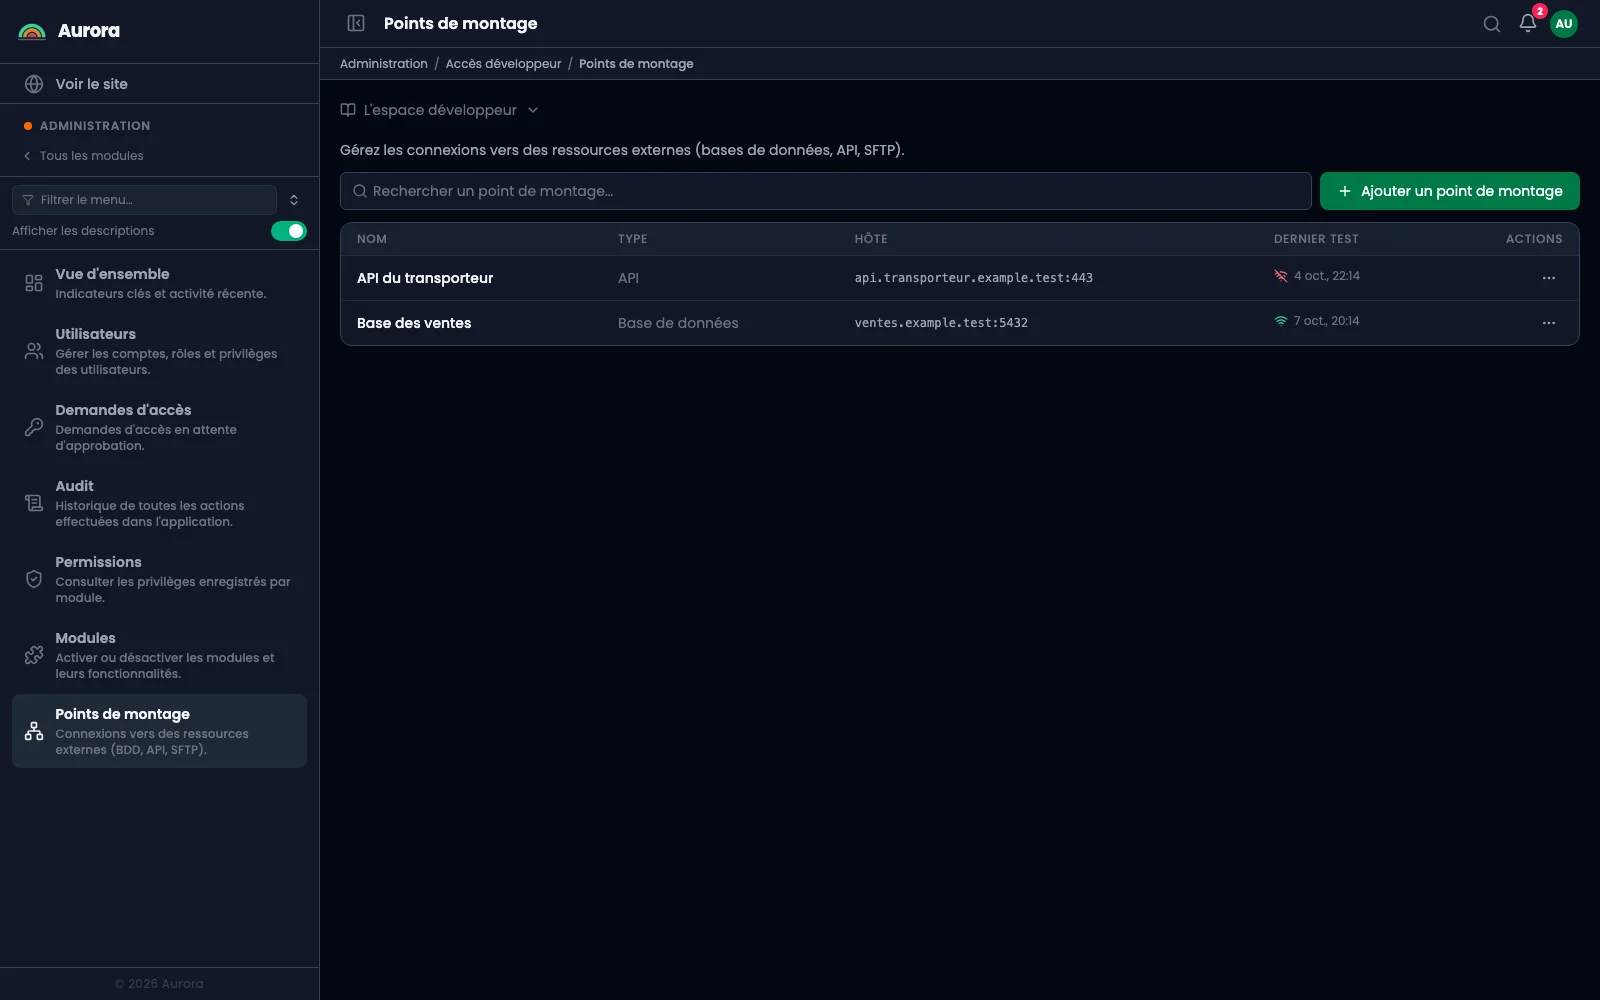Open the AU user avatar menu
The height and width of the screenshot is (1000, 1600).
click(x=1564, y=24)
